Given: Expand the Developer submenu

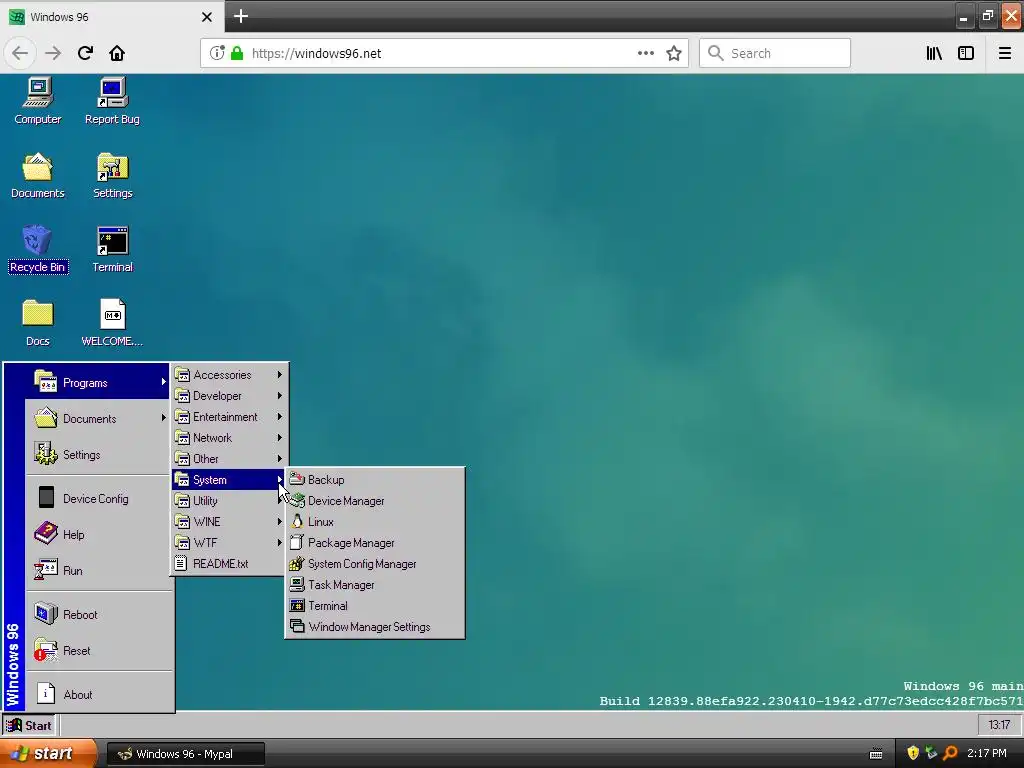Looking at the screenshot, I should click(229, 396).
